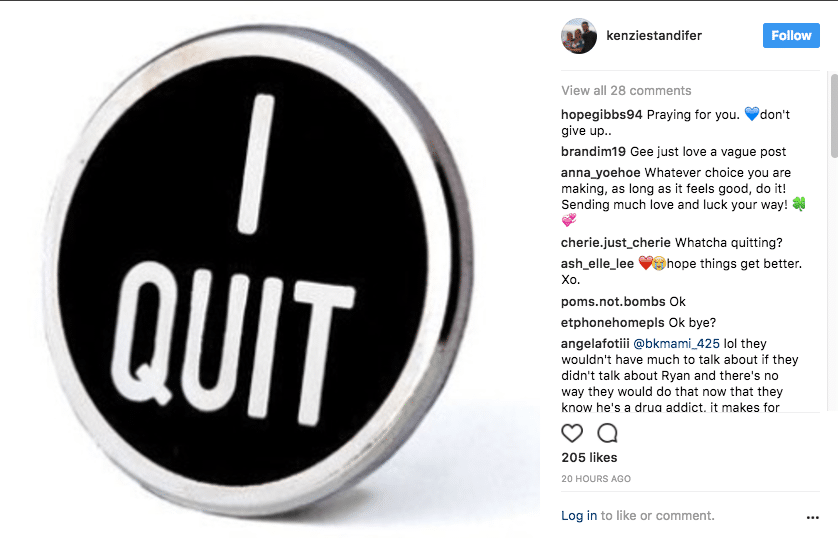Open kenziestandifer's profile picture
The height and width of the screenshot is (538, 838).
579,36
